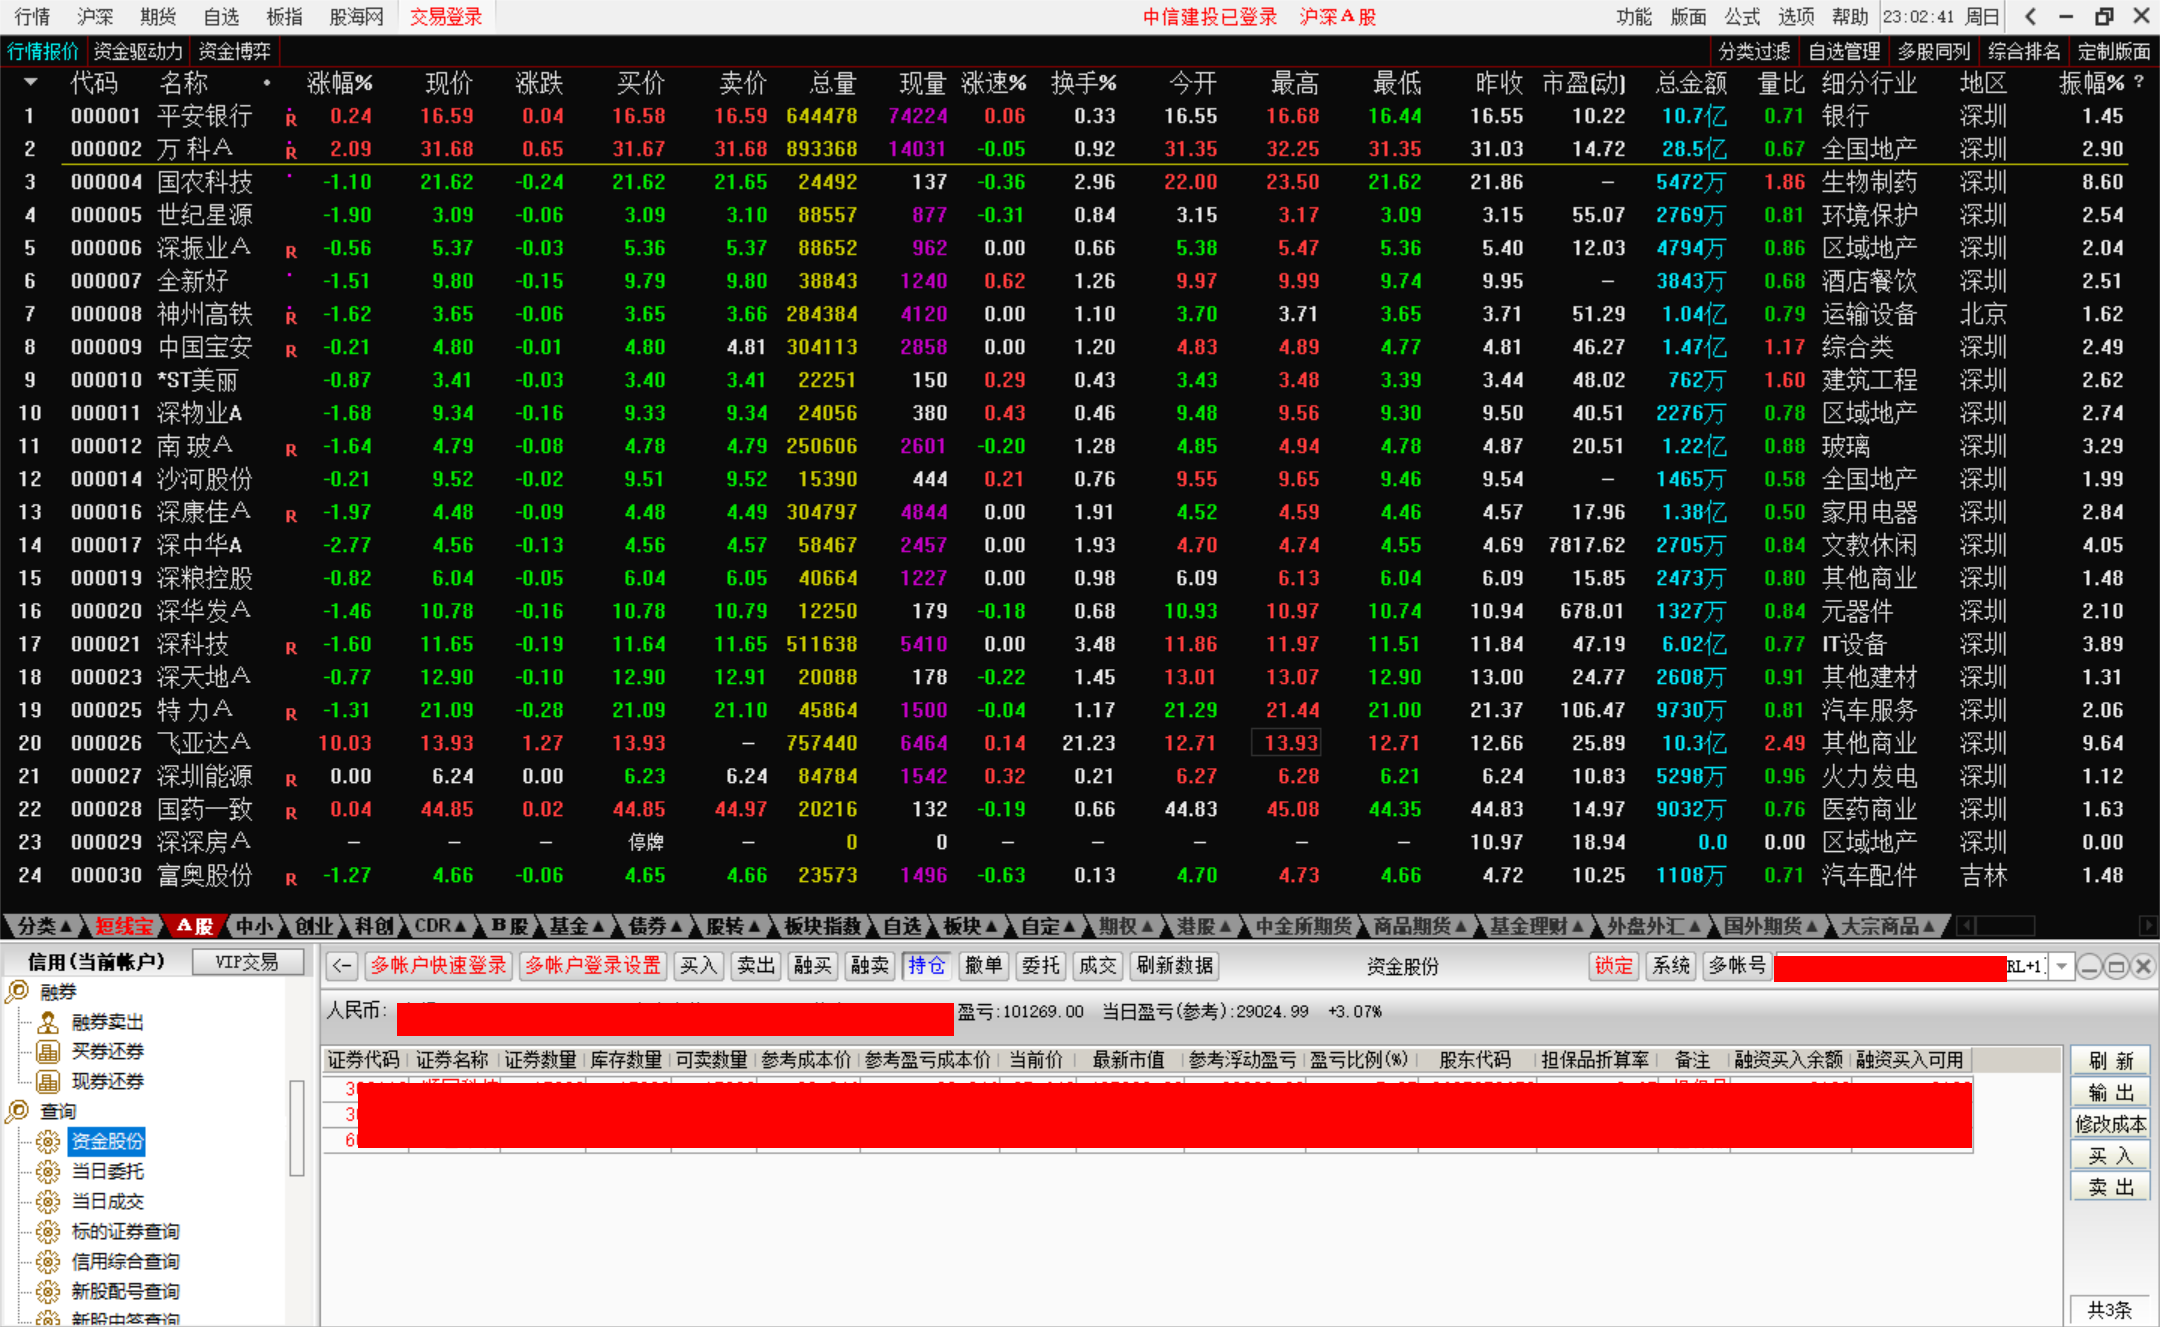
Task: Toggle the 持仓 holdings view button
Action: (927, 966)
